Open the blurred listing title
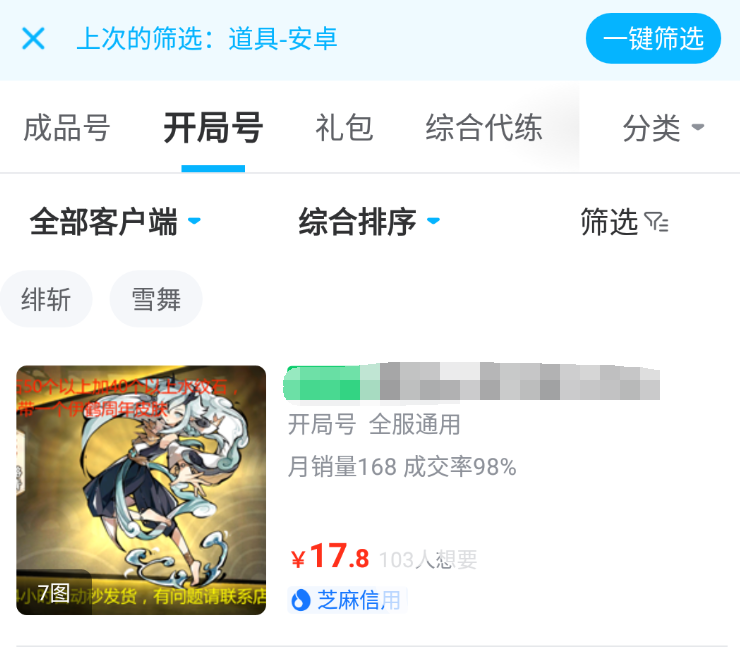740x658 pixels. (x=471, y=383)
